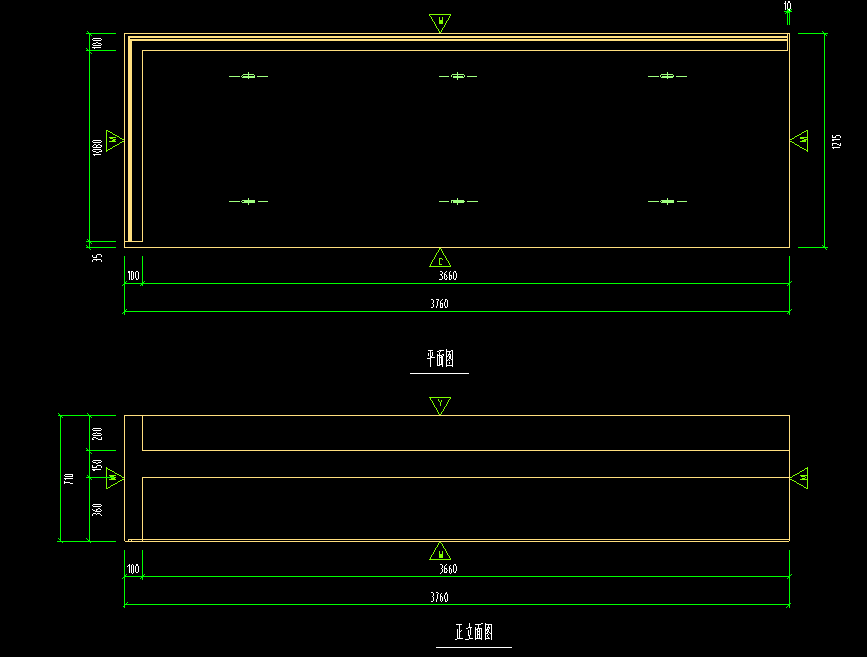
Task: Click the left triangle marker of the elevation view
Action: pos(114,478)
